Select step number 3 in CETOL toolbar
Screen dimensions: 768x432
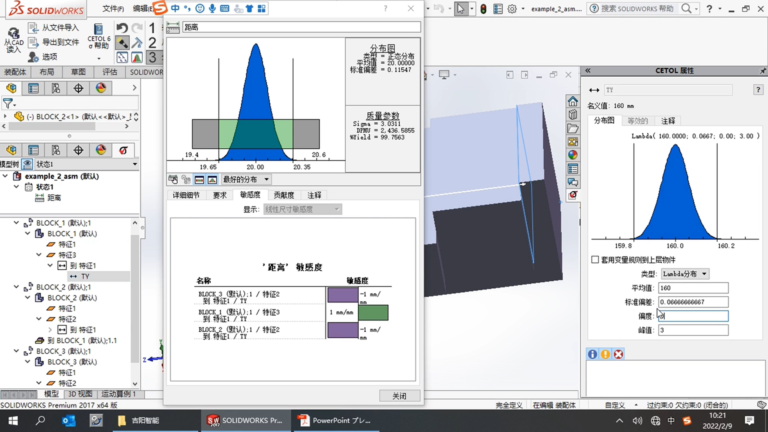[x=152, y=57]
